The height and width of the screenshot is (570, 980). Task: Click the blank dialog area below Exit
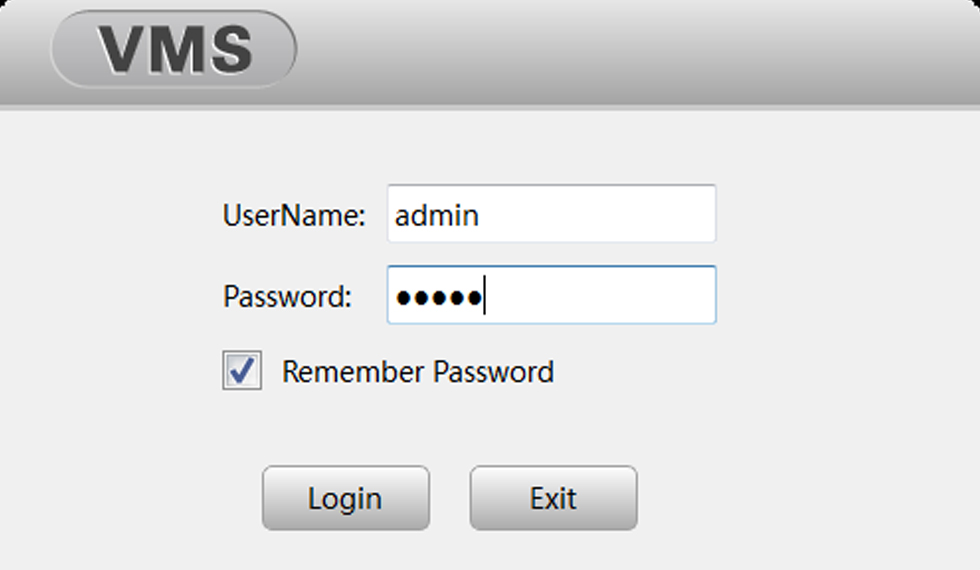pyautogui.click(x=554, y=551)
